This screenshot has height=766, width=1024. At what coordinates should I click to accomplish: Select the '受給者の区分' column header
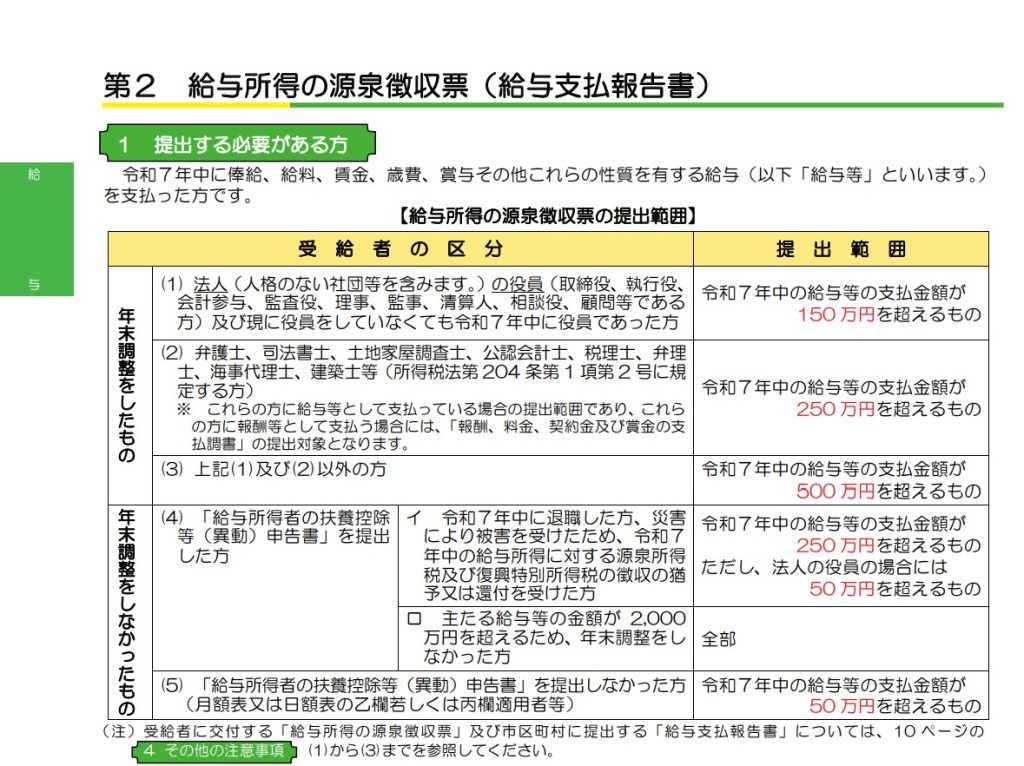coord(400,249)
